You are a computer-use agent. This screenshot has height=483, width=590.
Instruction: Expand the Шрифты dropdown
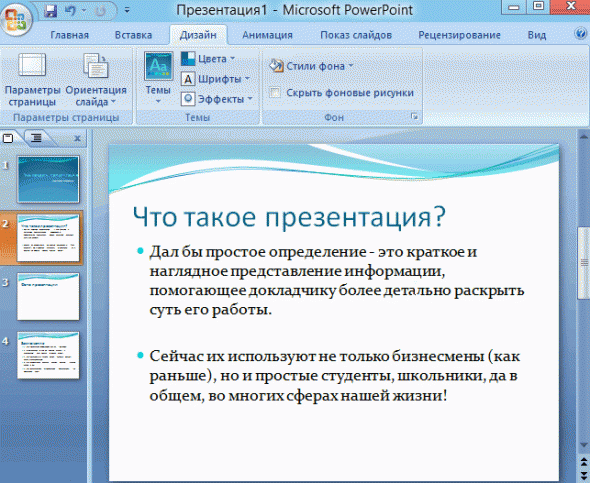(215, 79)
